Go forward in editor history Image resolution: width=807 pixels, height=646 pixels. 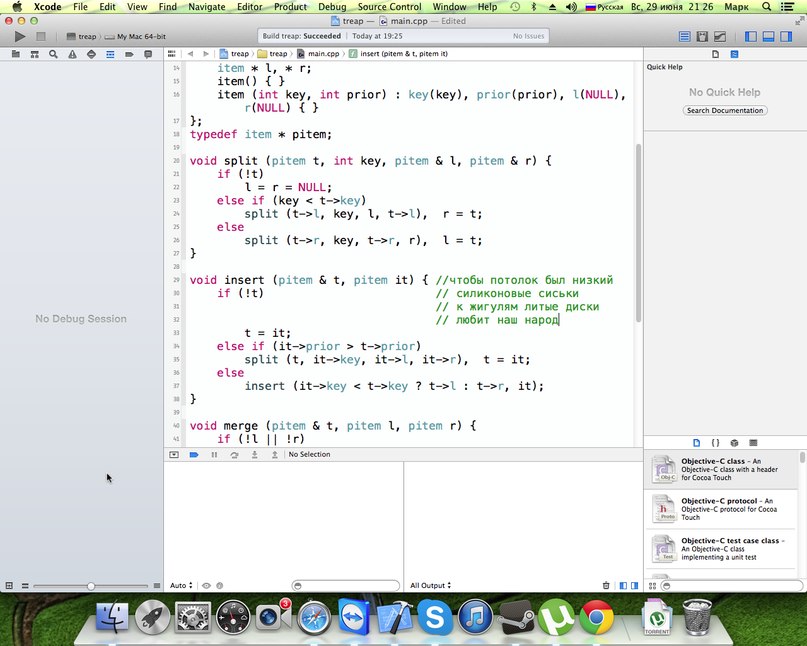pos(206,54)
